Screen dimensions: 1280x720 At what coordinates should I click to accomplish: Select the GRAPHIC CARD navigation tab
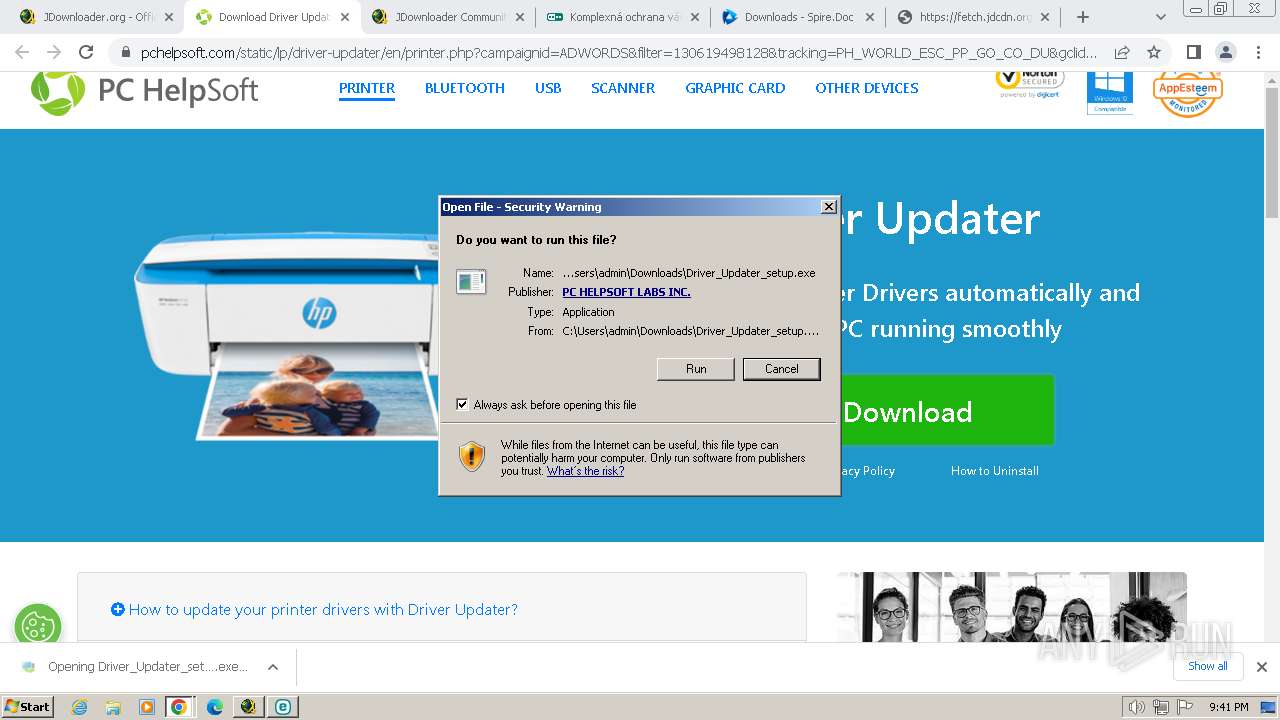[x=735, y=88]
